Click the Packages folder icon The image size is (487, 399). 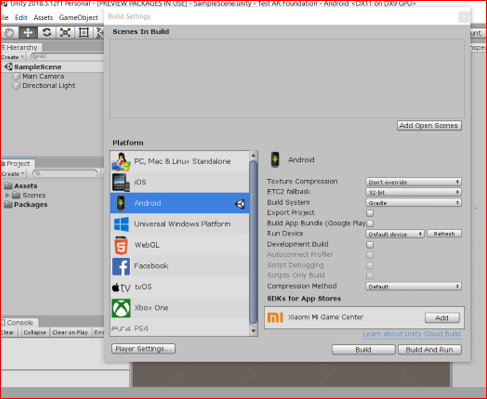click(x=8, y=204)
